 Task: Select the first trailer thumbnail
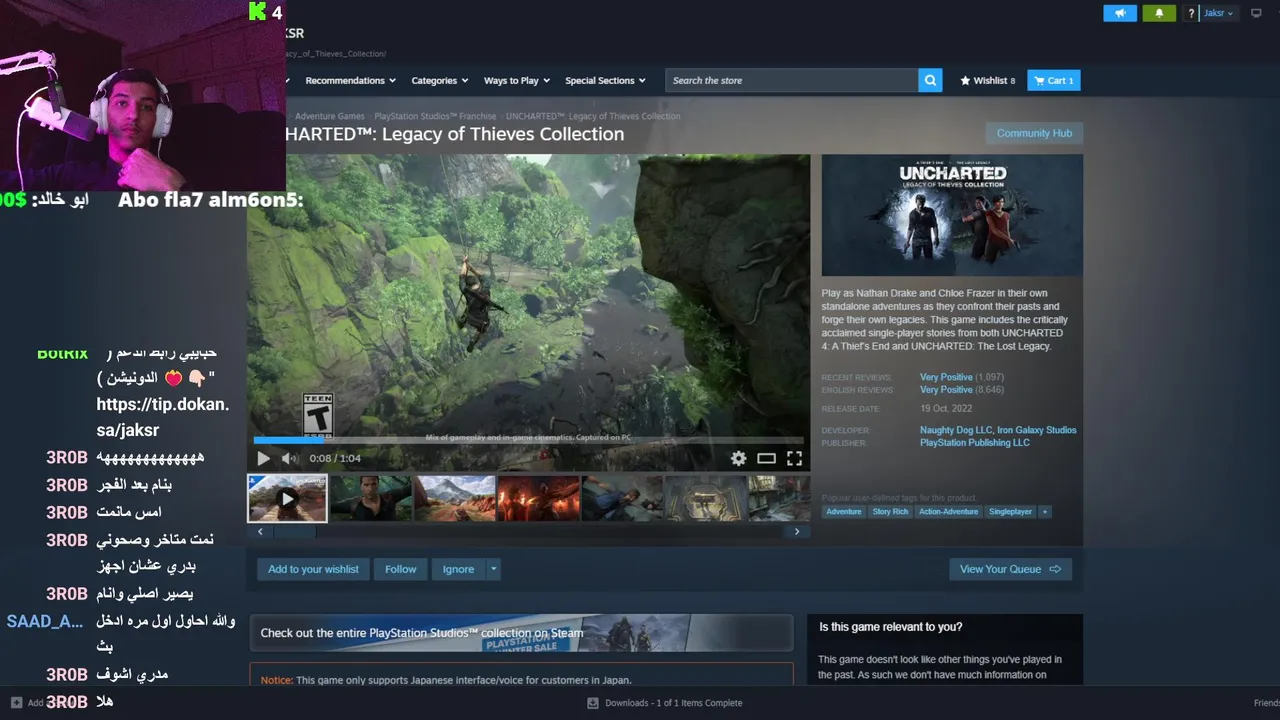point(287,498)
